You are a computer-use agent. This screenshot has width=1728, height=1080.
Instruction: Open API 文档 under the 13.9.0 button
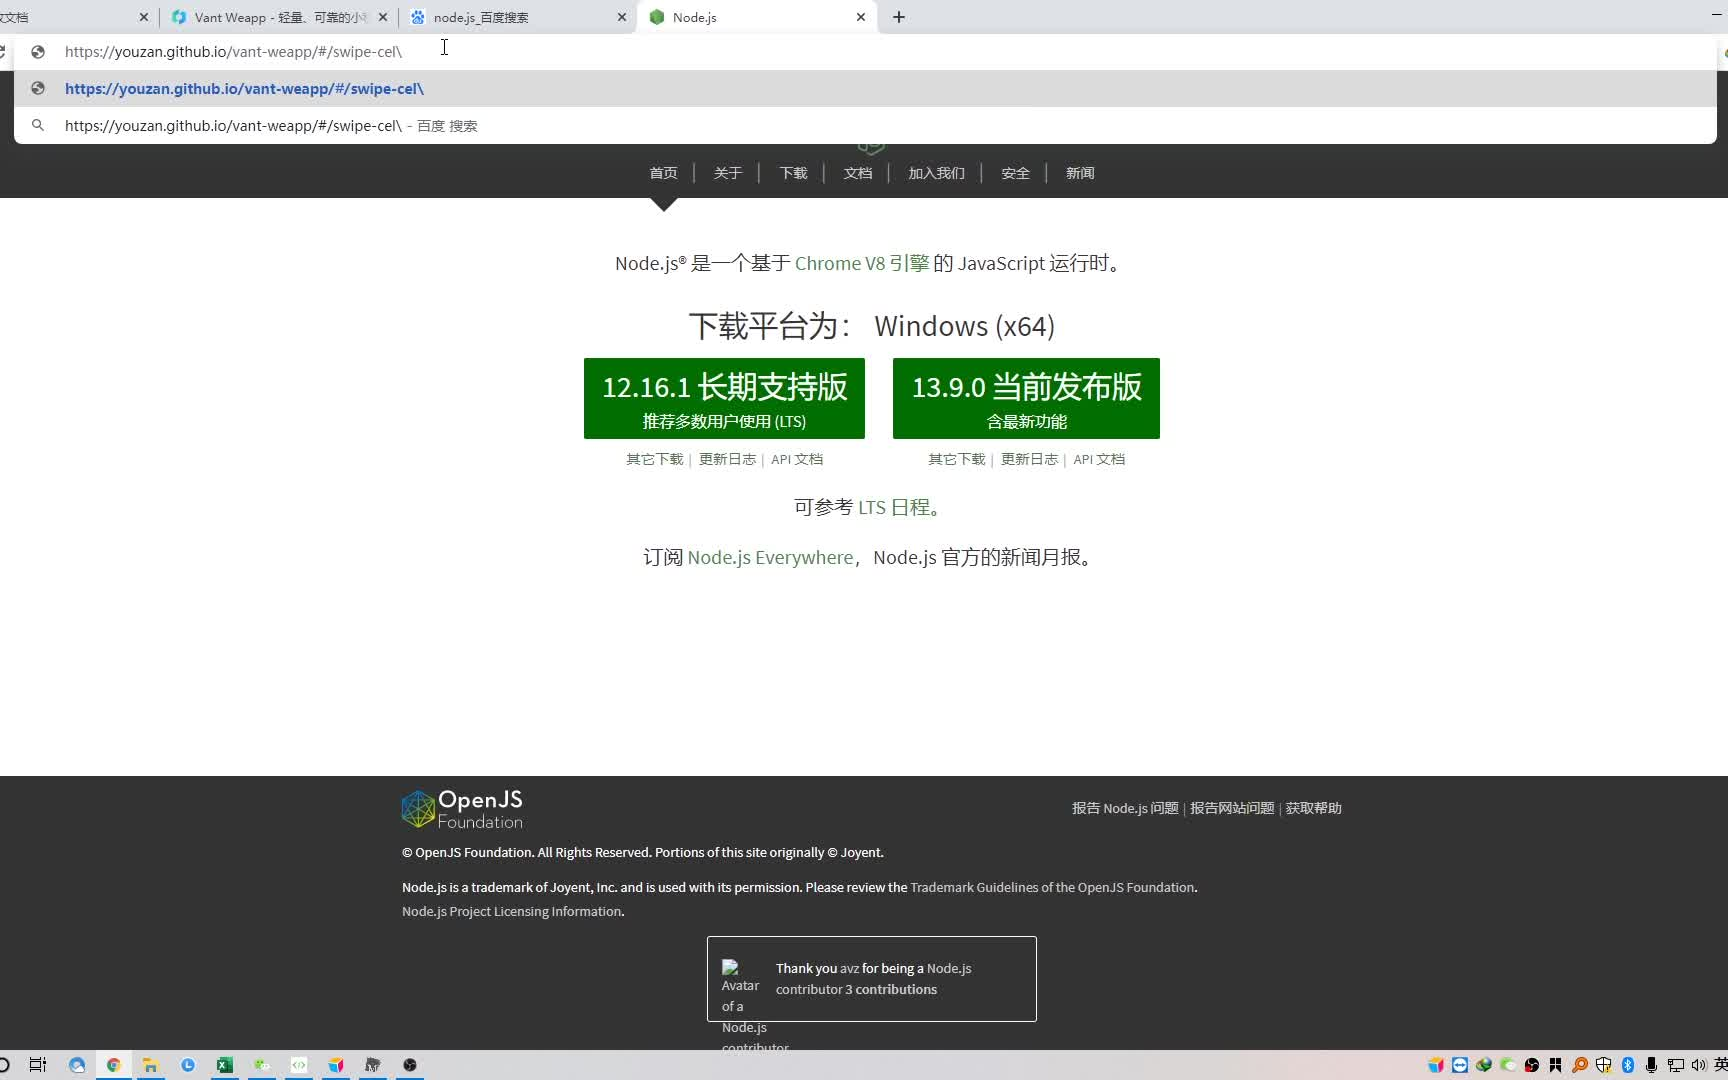(1099, 459)
